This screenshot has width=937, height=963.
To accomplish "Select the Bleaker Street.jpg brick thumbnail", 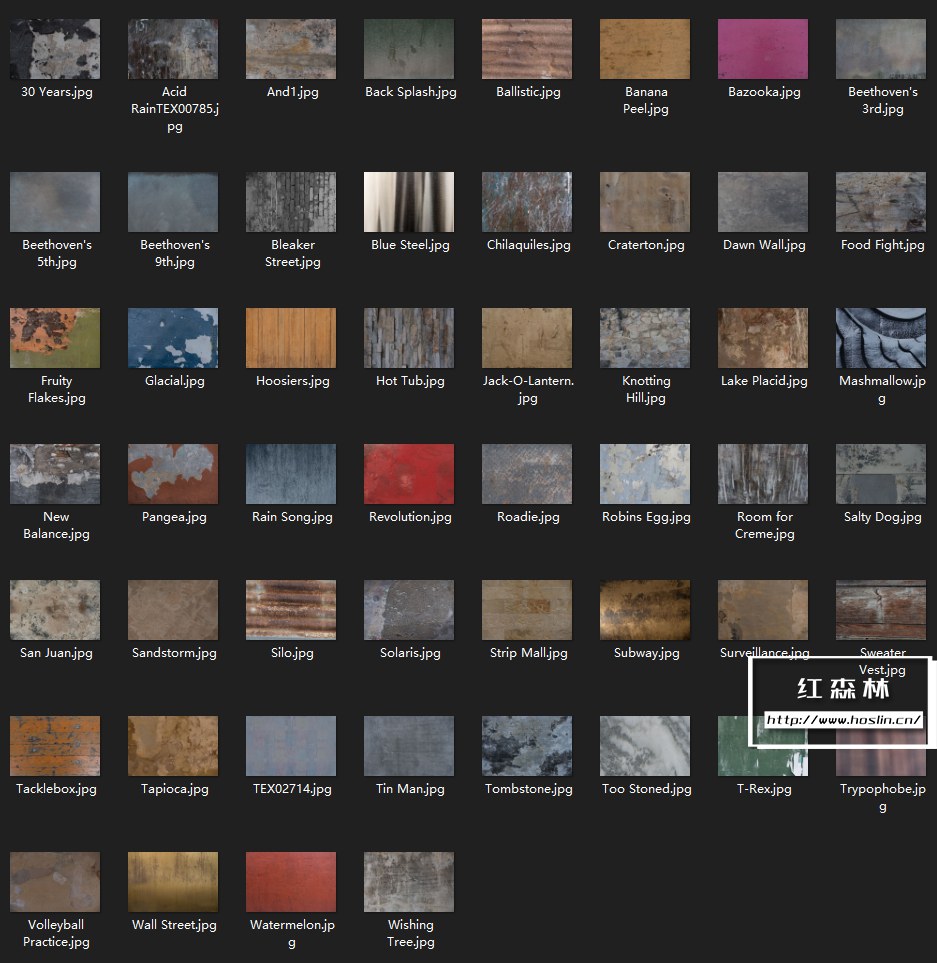I will point(290,201).
